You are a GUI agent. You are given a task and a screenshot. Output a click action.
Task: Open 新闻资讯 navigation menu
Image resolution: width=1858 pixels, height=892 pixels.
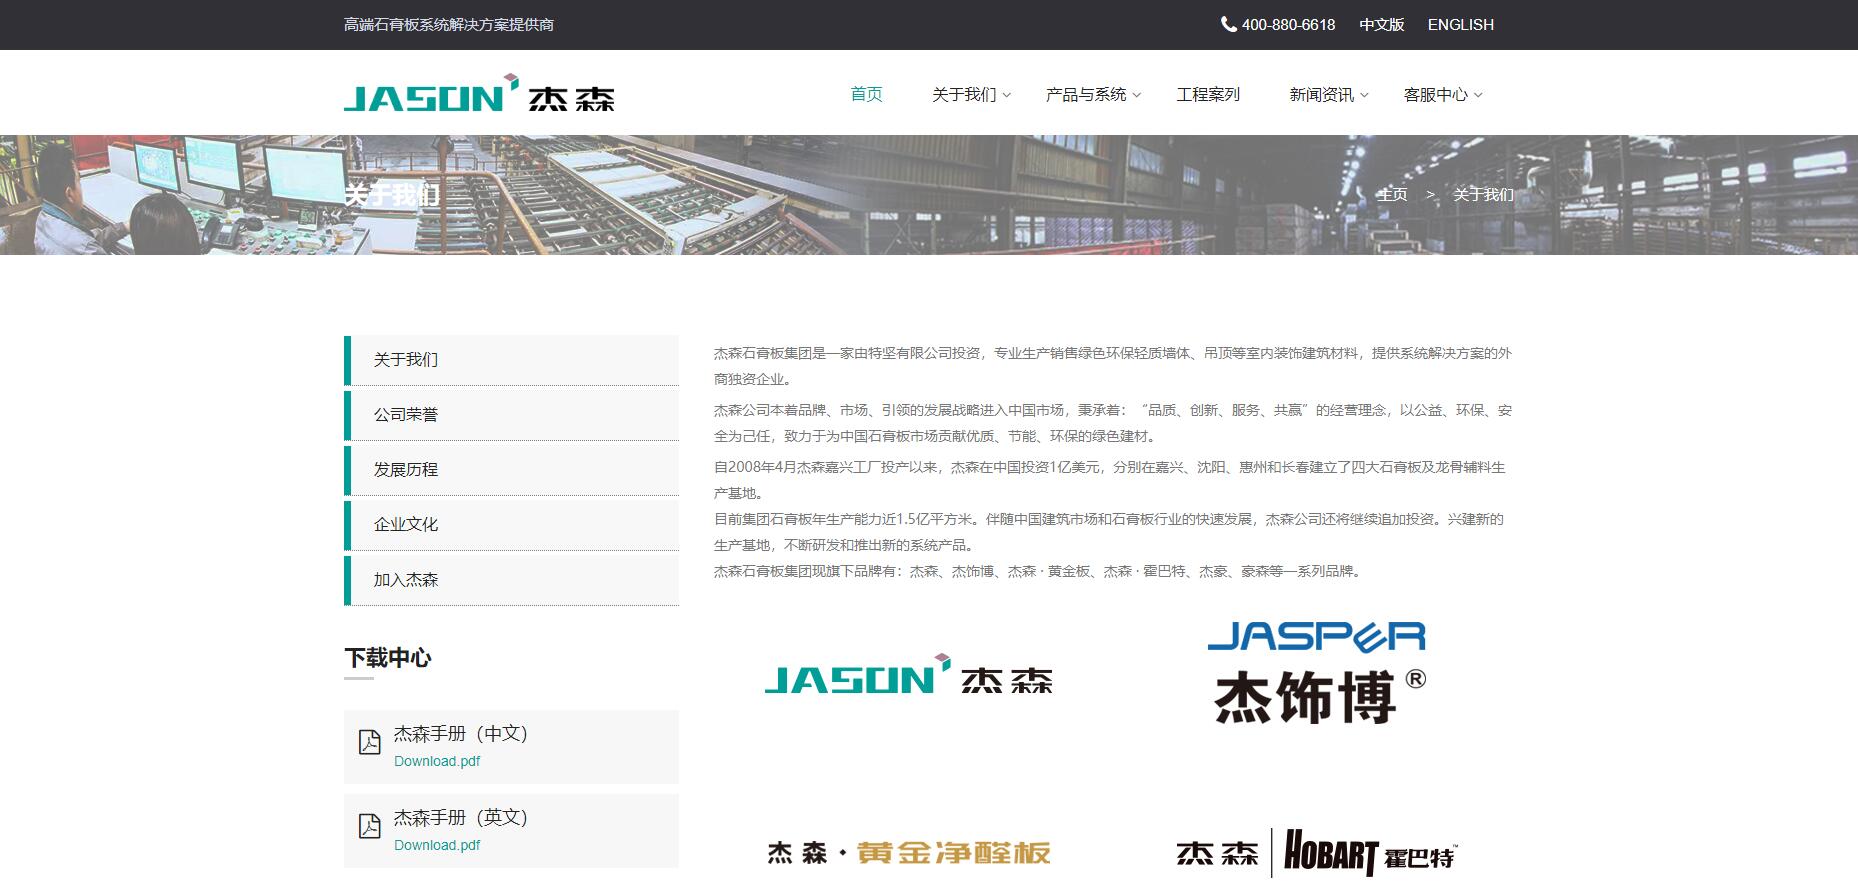pos(1321,94)
